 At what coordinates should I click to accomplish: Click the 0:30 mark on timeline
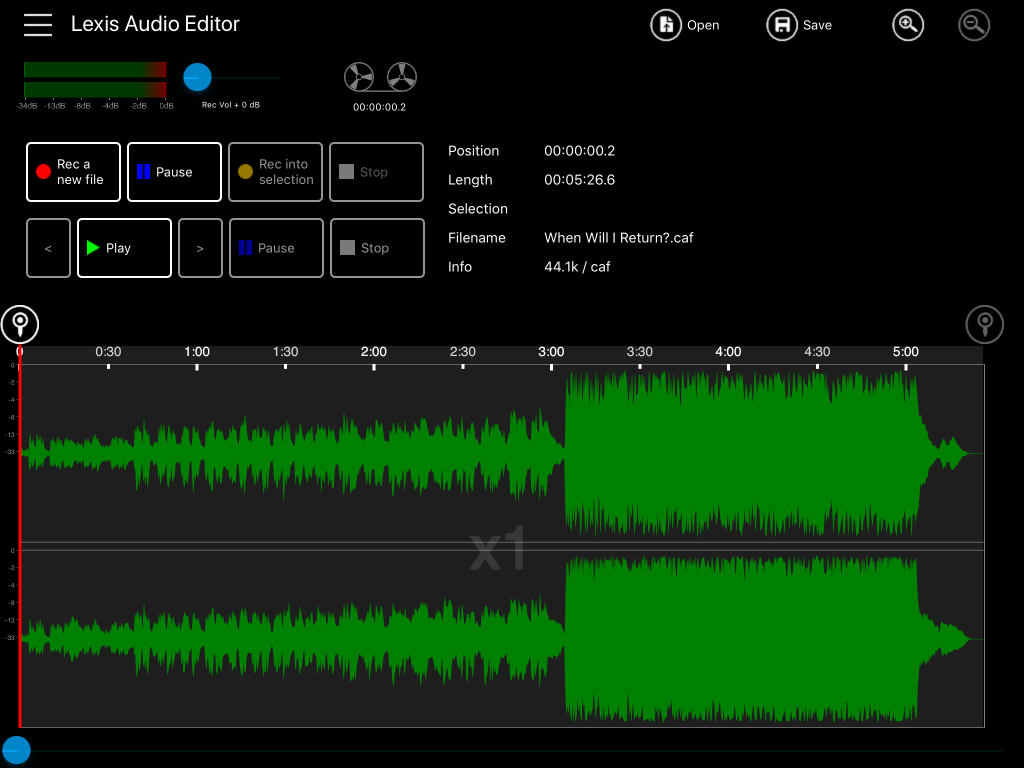point(108,352)
